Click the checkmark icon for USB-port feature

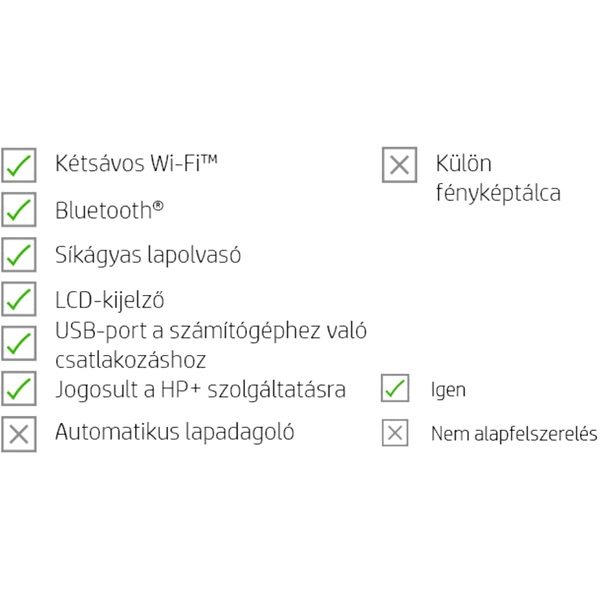click(19, 343)
